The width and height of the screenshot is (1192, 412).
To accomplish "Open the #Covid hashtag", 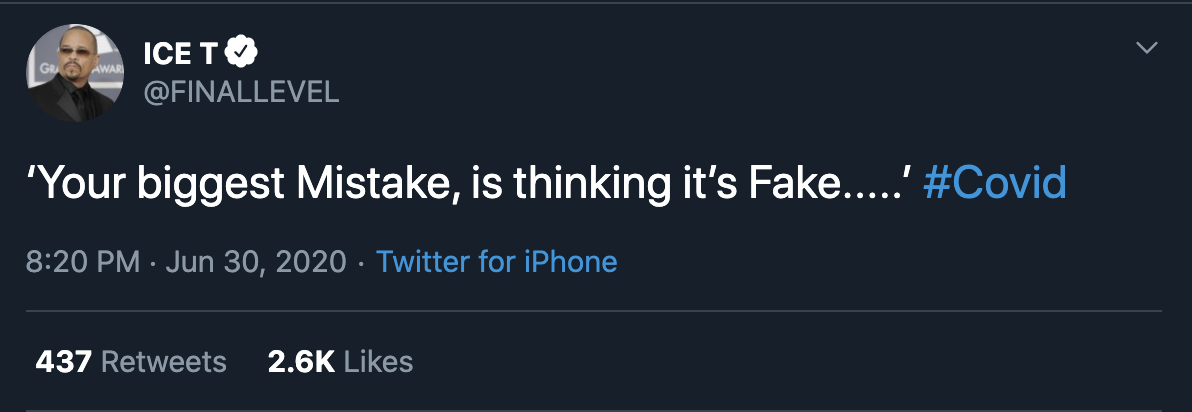I will (995, 184).
